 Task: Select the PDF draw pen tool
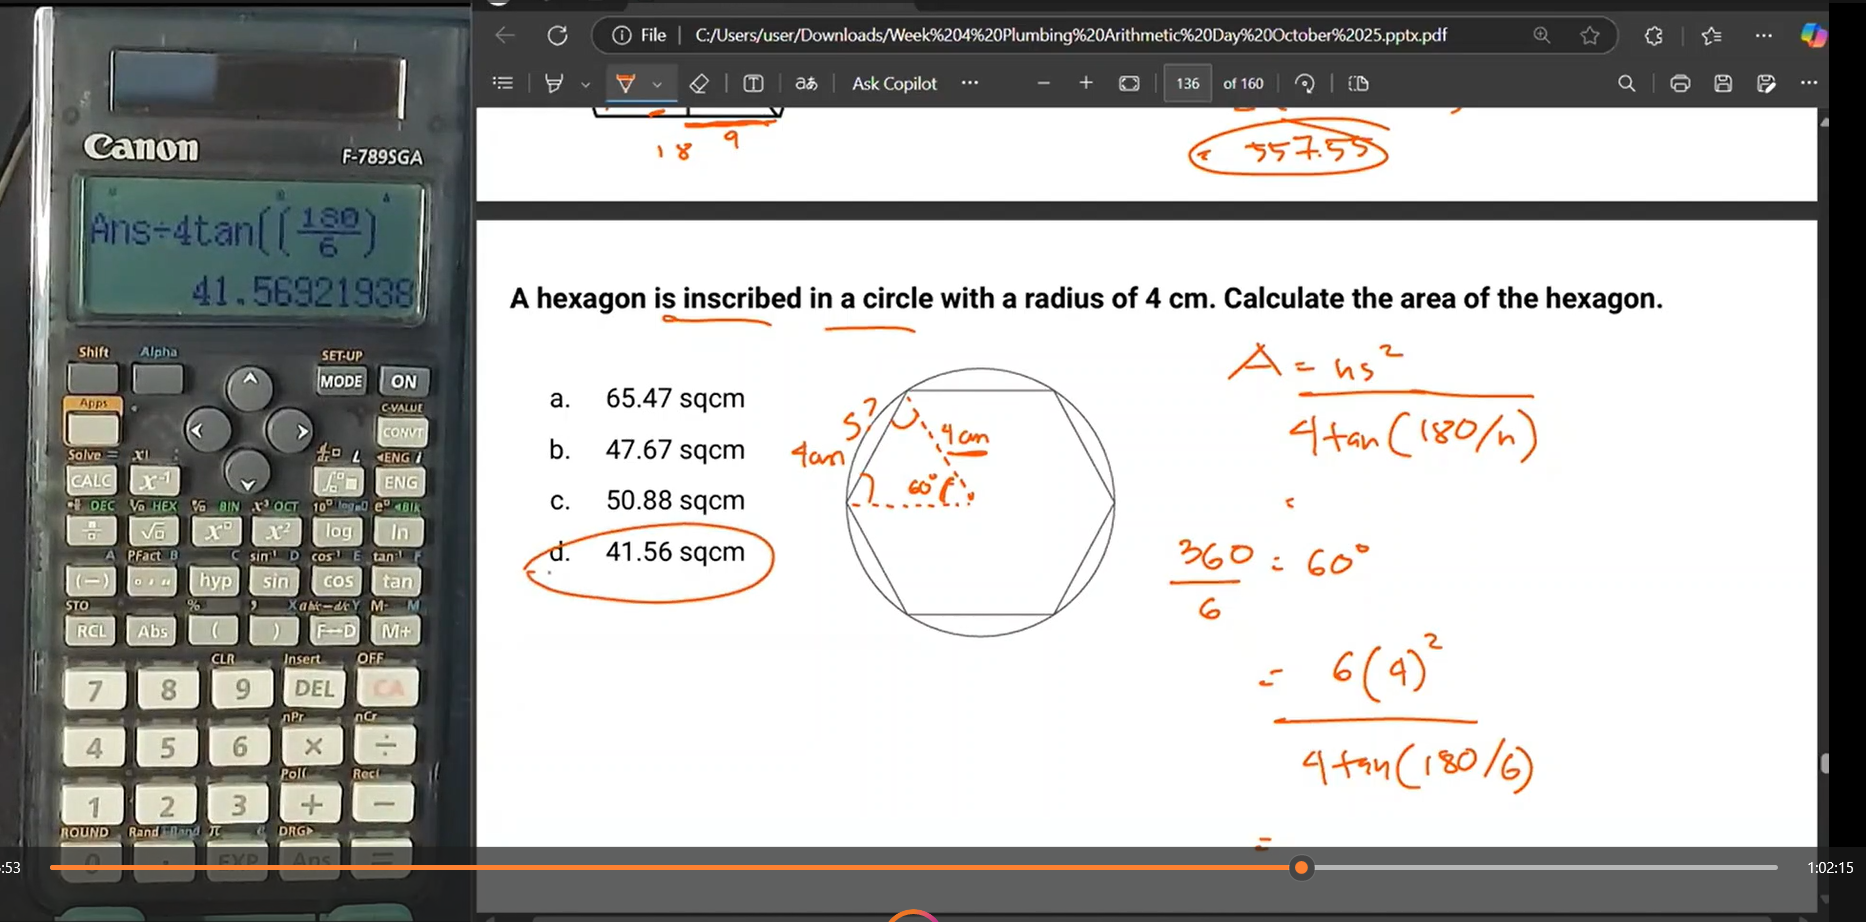point(553,84)
